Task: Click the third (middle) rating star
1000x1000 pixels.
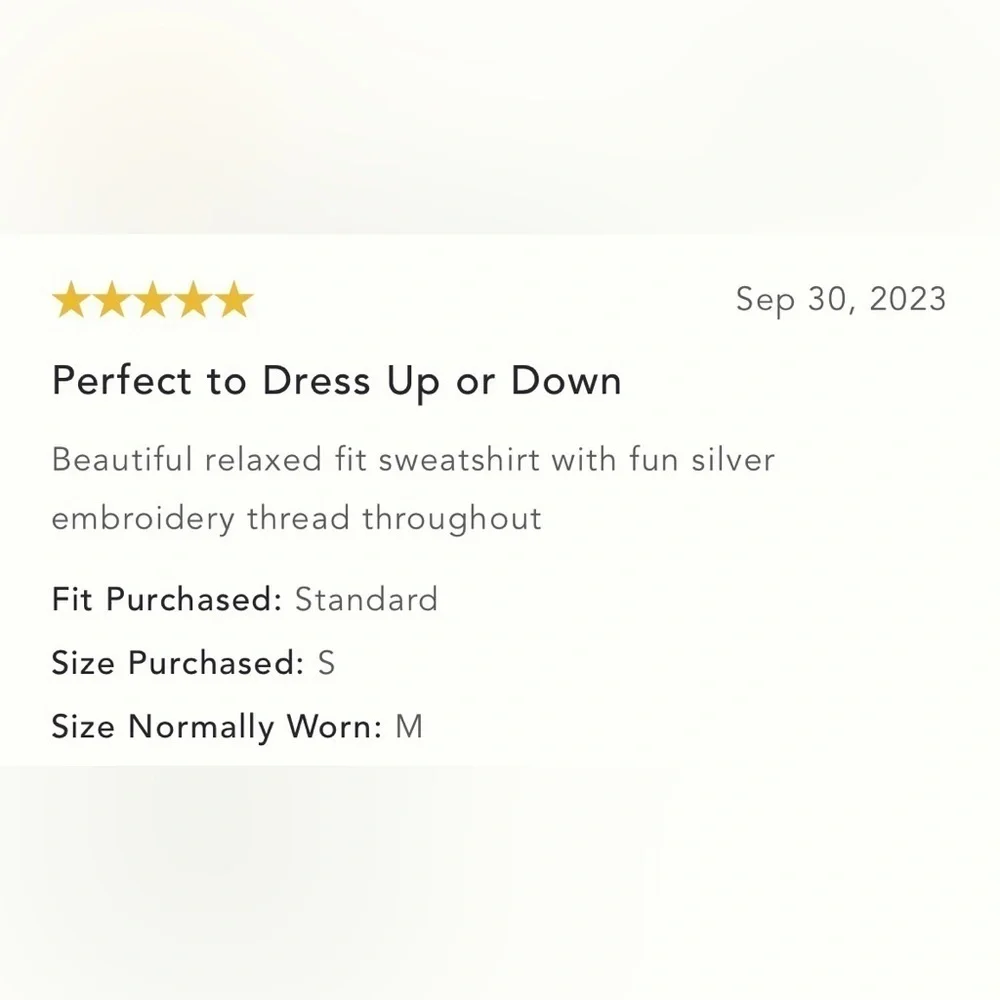Action: [152, 300]
